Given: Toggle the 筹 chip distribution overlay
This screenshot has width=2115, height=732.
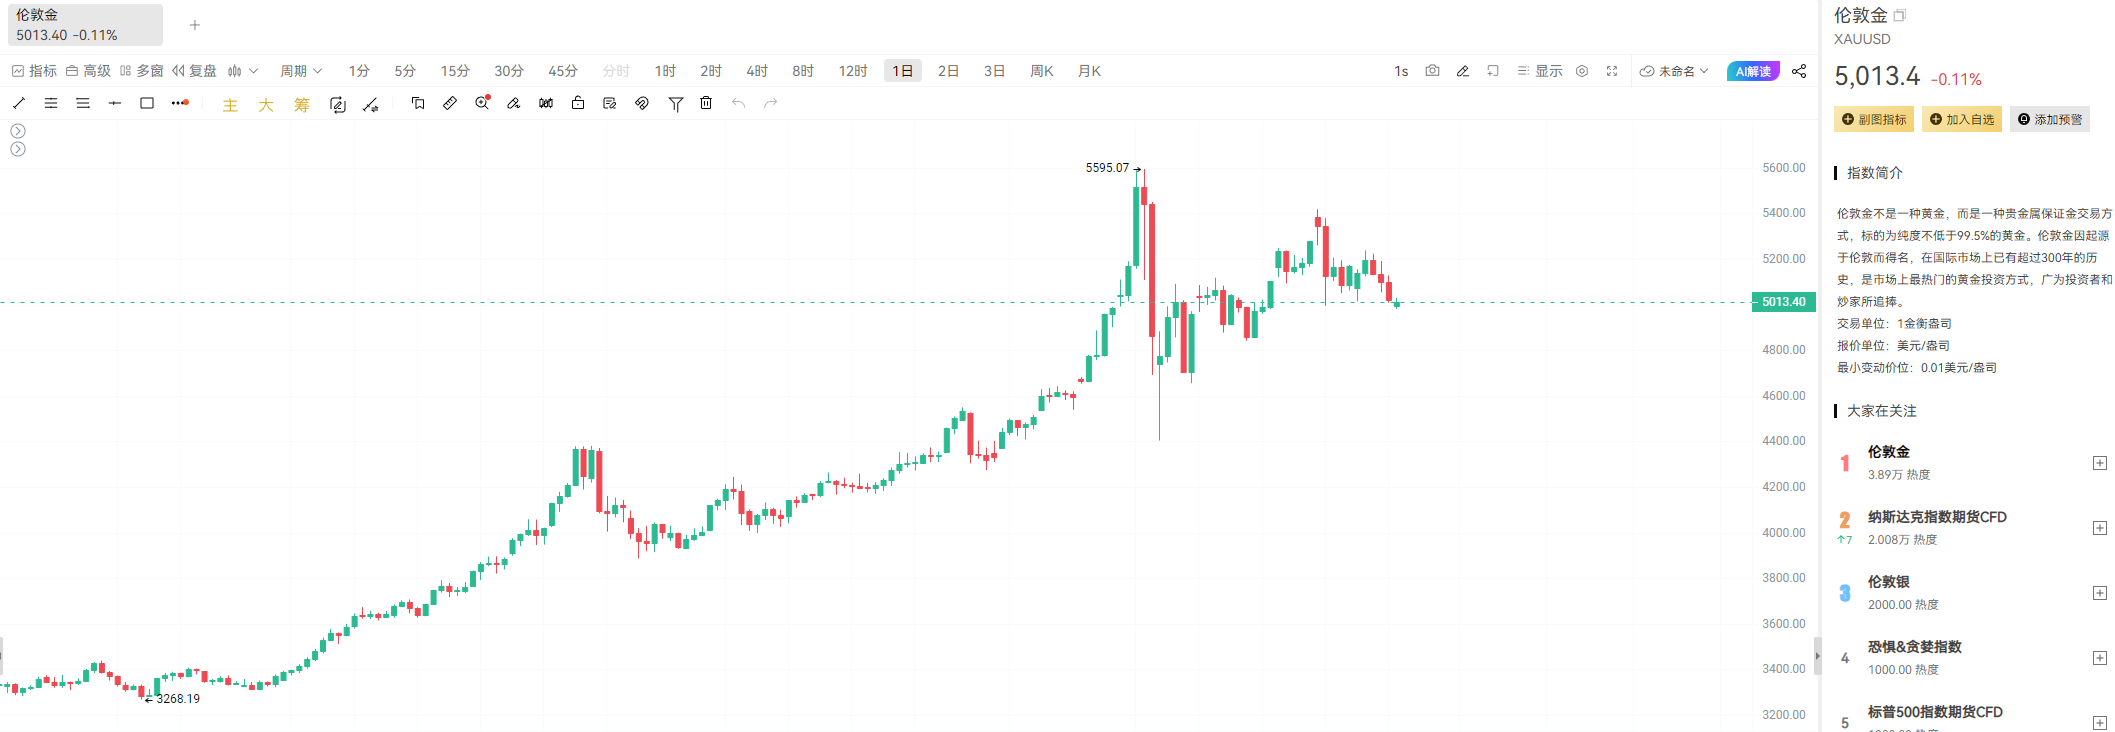Looking at the screenshot, I should point(302,105).
